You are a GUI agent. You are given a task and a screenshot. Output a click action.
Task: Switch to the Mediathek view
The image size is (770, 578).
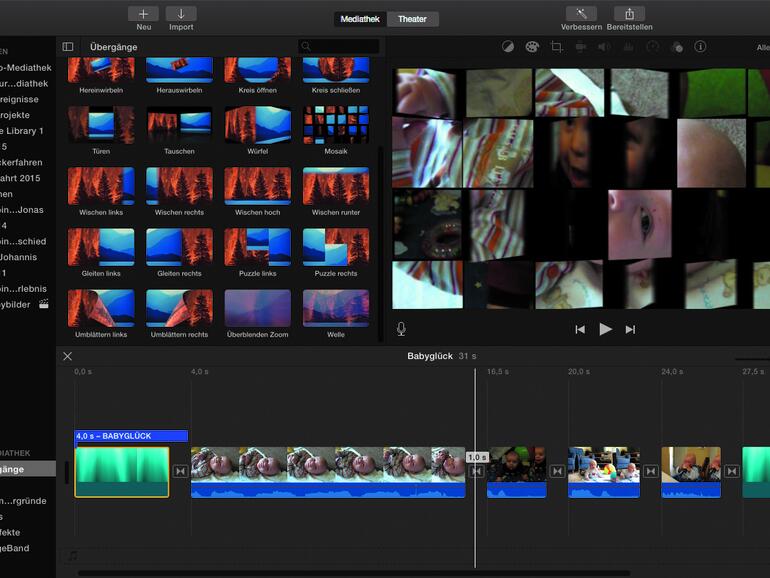click(360, 19)
